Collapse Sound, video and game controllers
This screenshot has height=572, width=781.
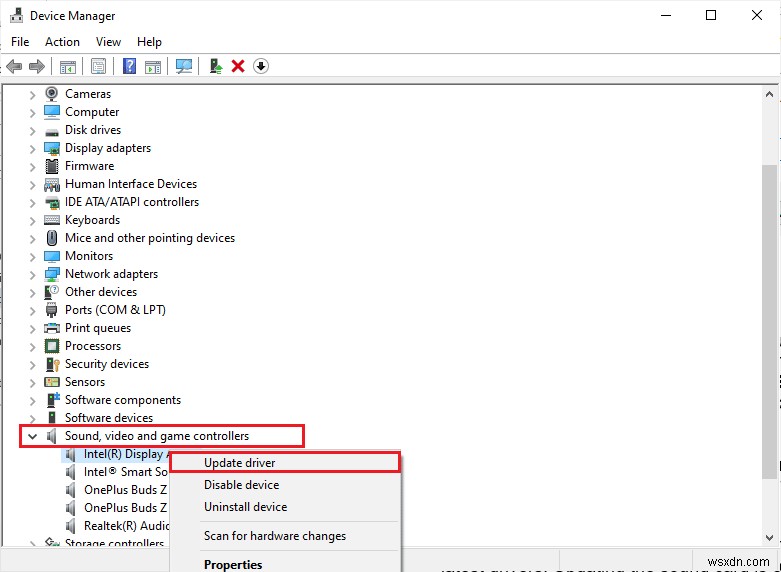pyautogui.click(x=32, y=436)
